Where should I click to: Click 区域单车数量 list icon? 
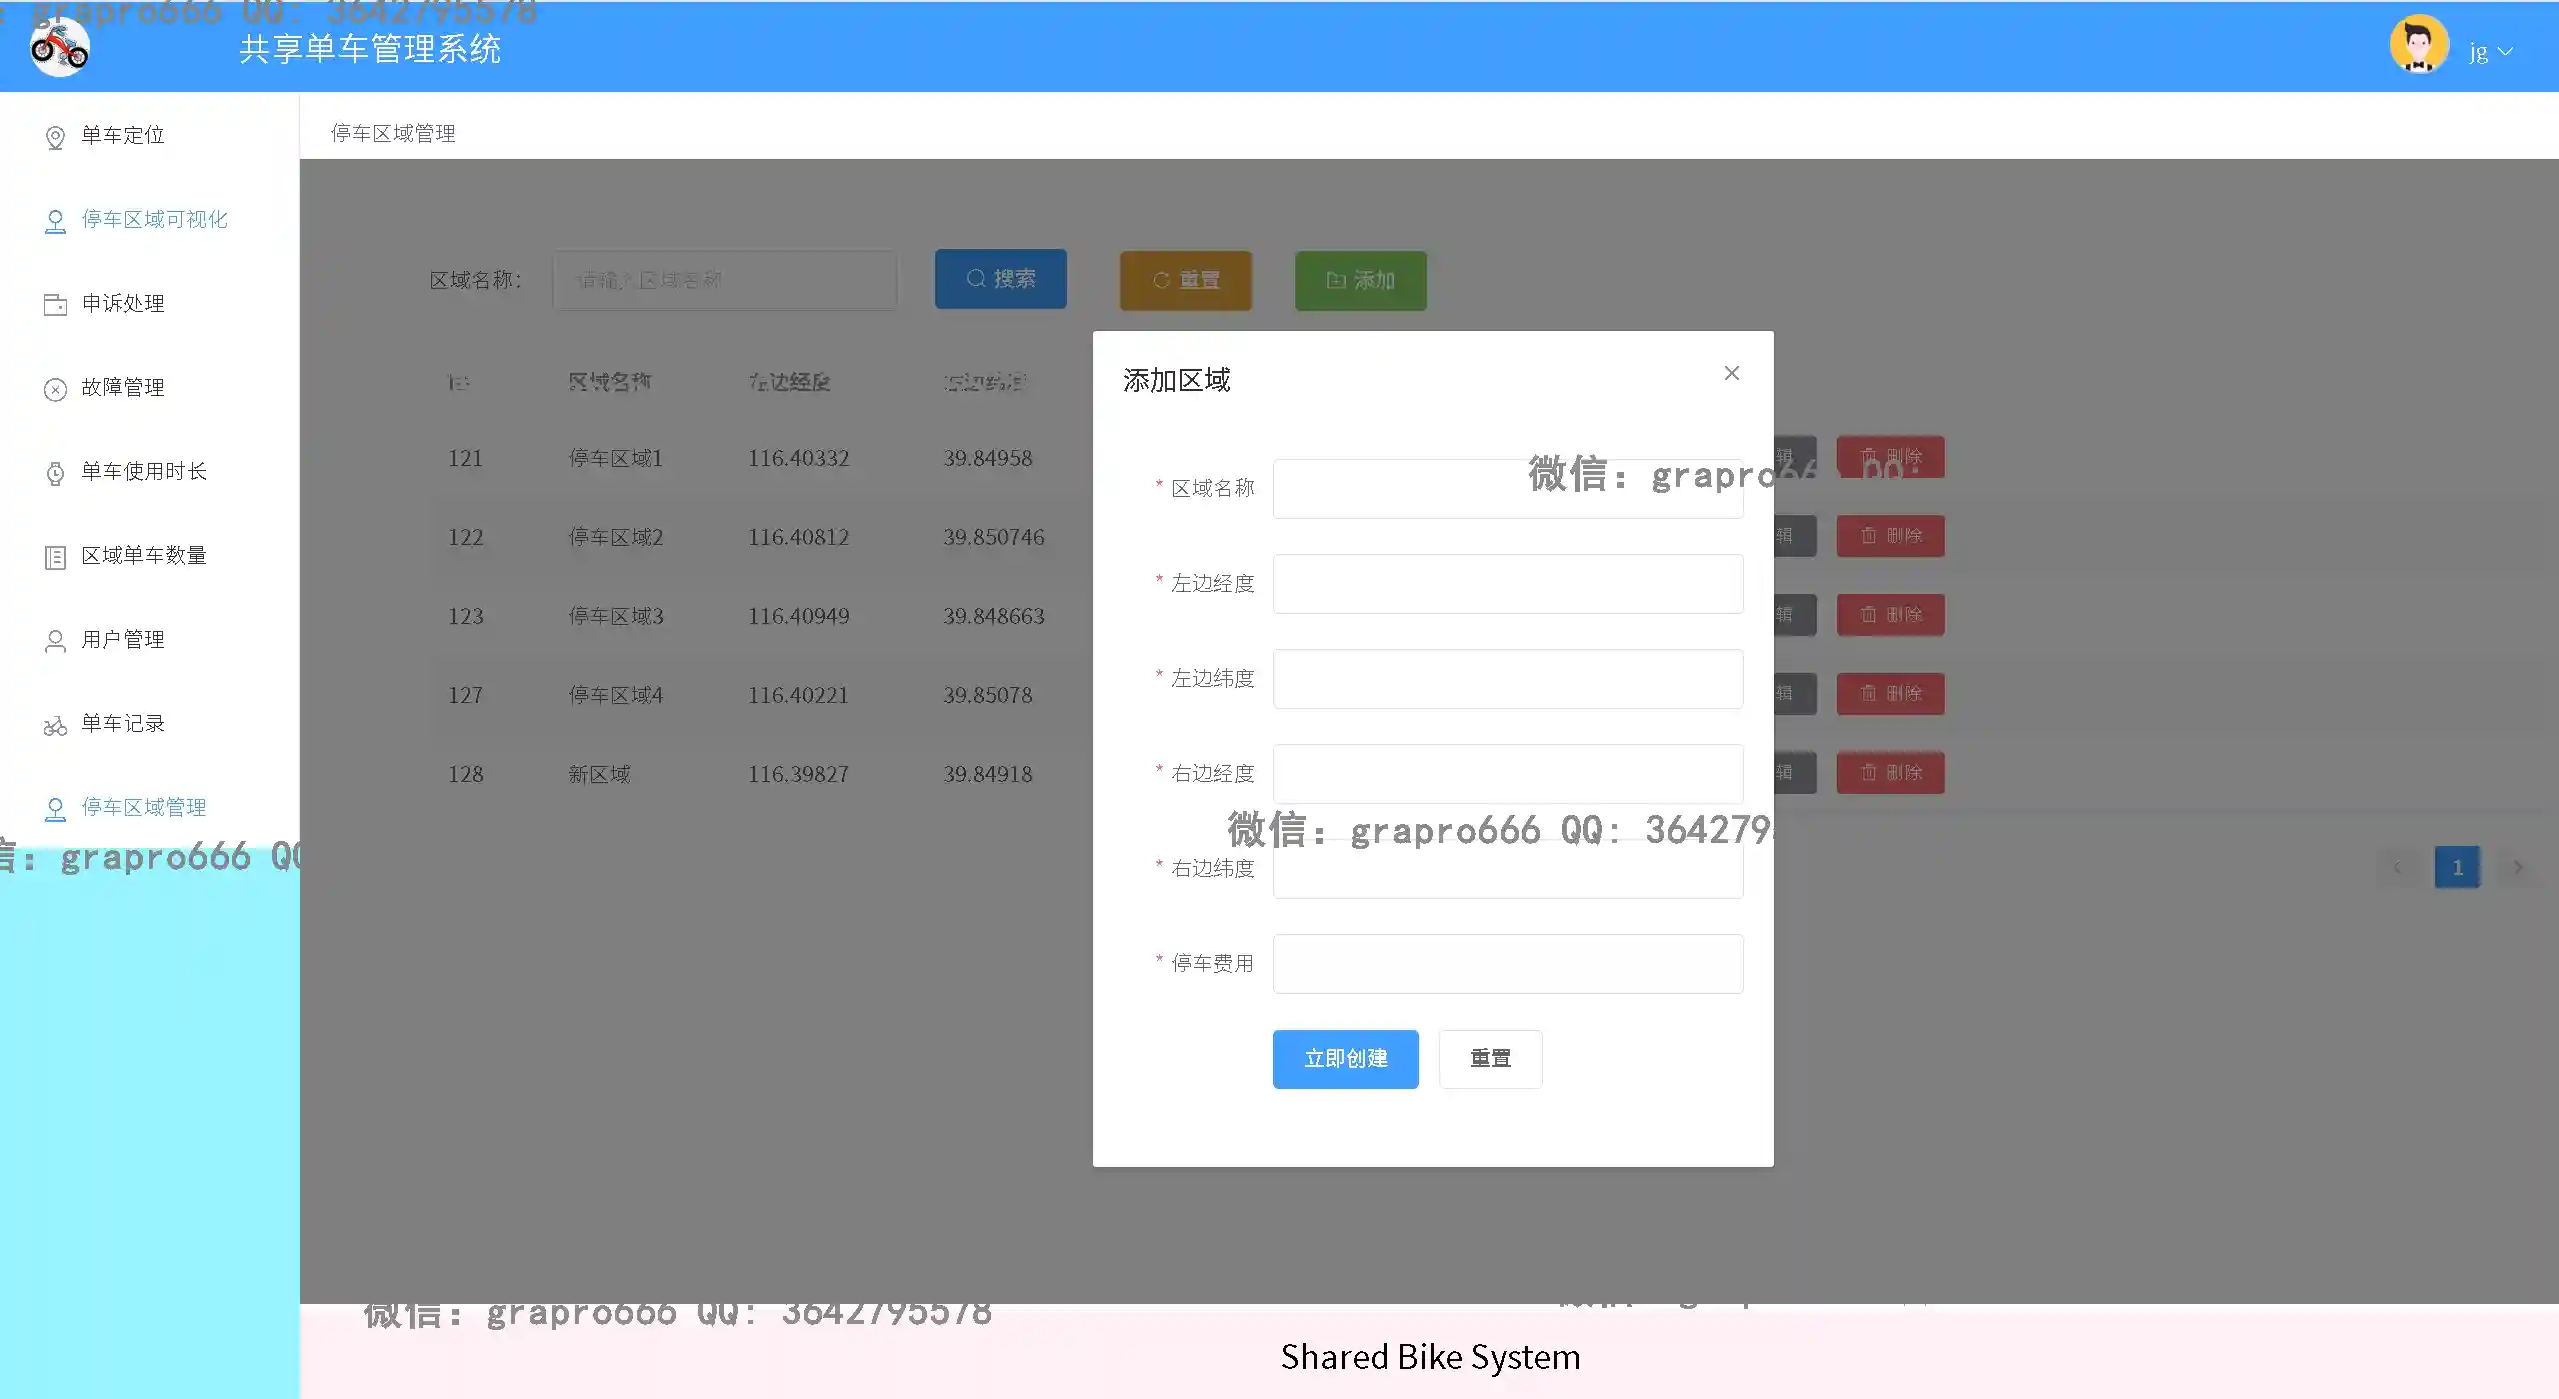coord(55,557)
